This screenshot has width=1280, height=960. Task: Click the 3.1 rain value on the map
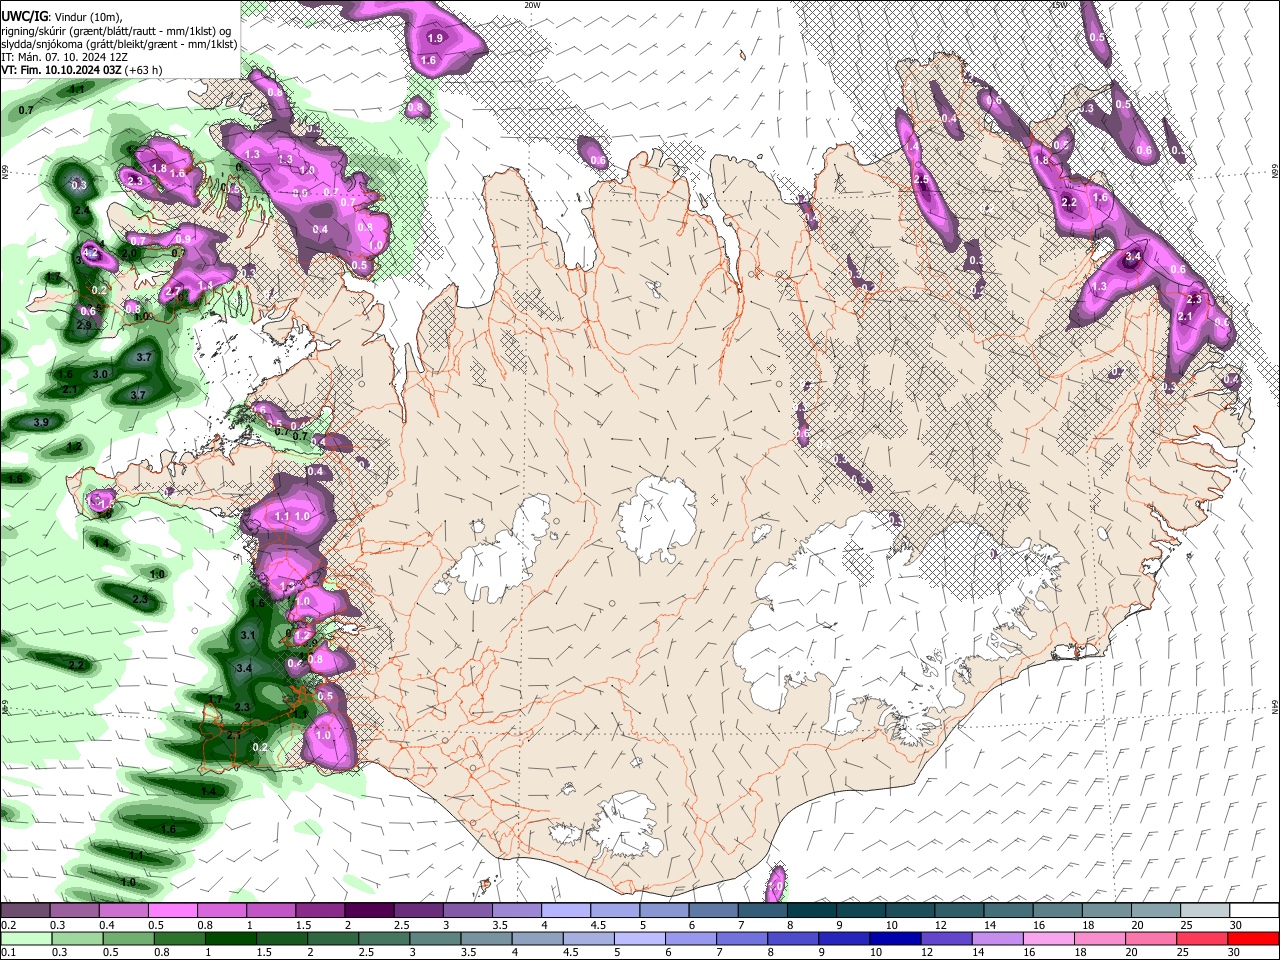tap(249, 636)
